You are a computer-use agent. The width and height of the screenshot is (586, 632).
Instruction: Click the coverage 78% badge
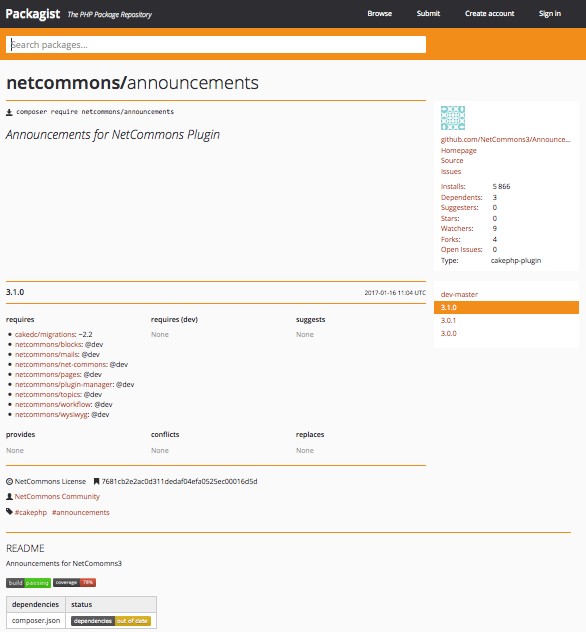pyautogui.click(x=75, y=582)
